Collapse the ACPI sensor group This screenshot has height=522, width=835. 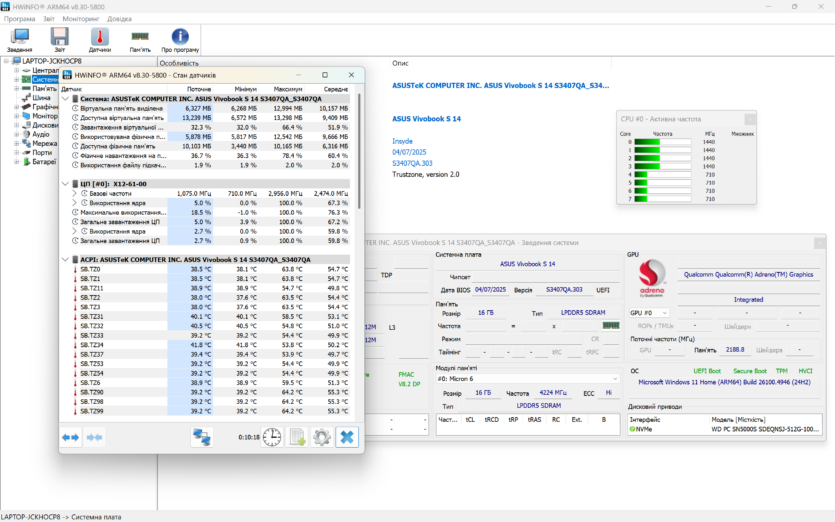click(66, 259)
